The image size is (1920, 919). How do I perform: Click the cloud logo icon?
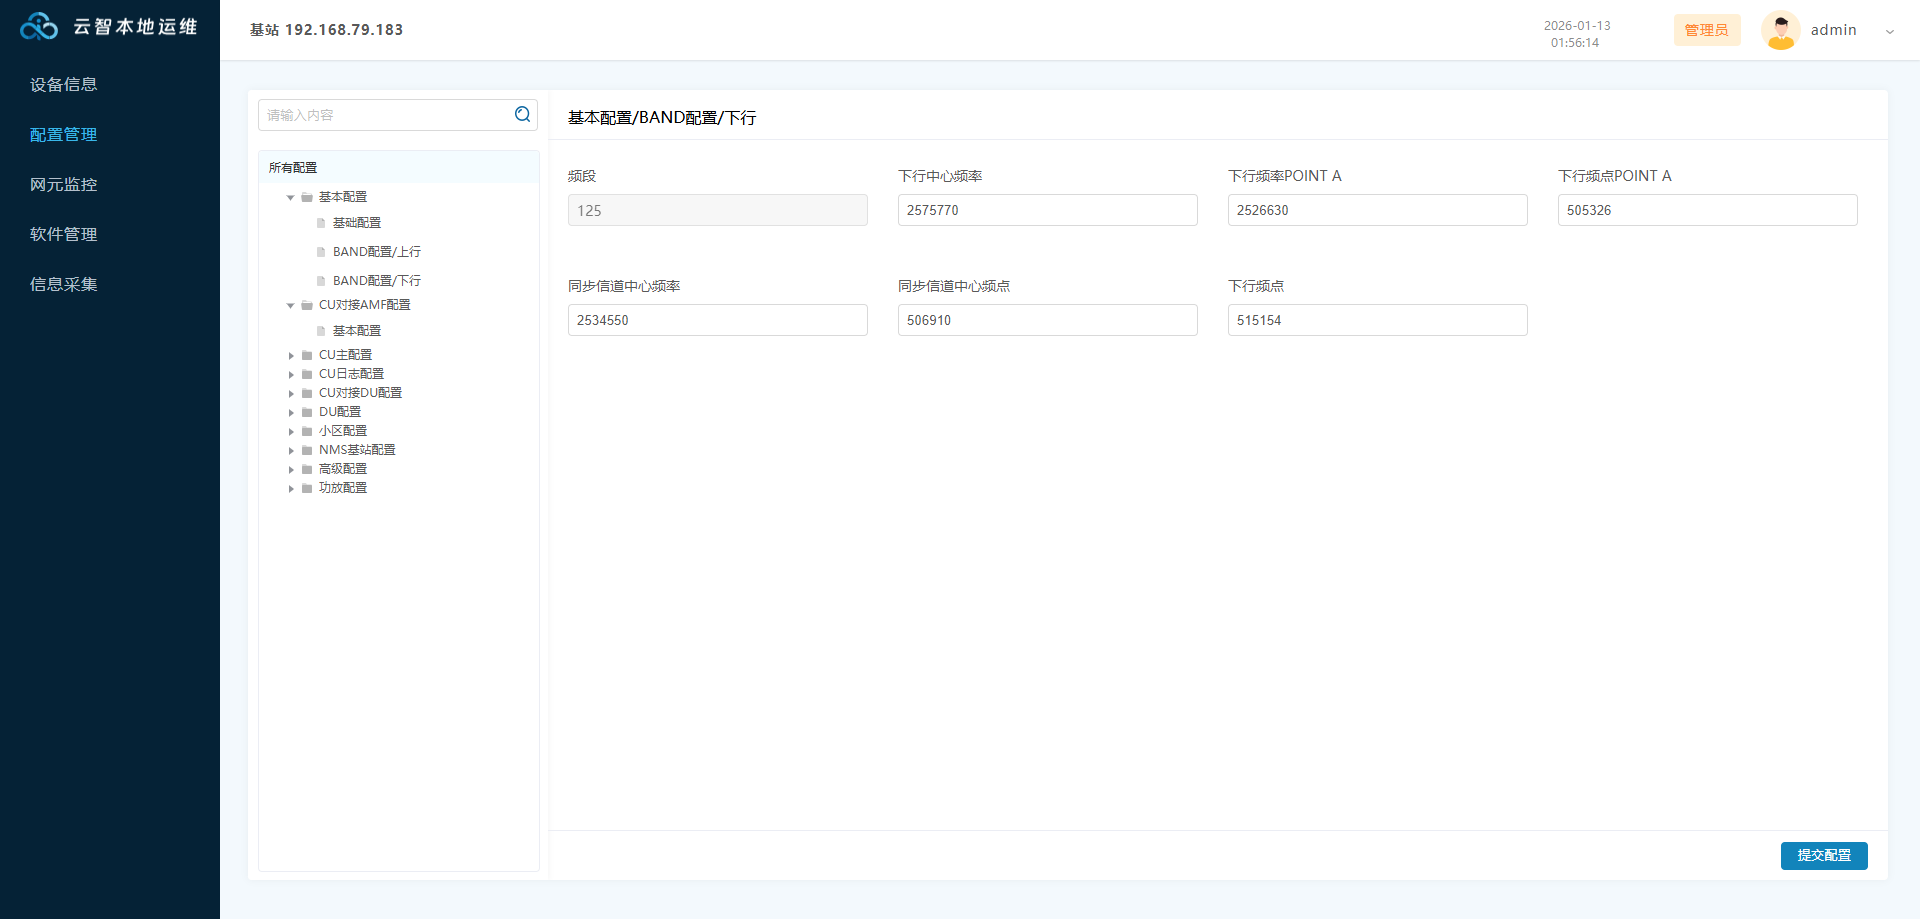(39, 27)
